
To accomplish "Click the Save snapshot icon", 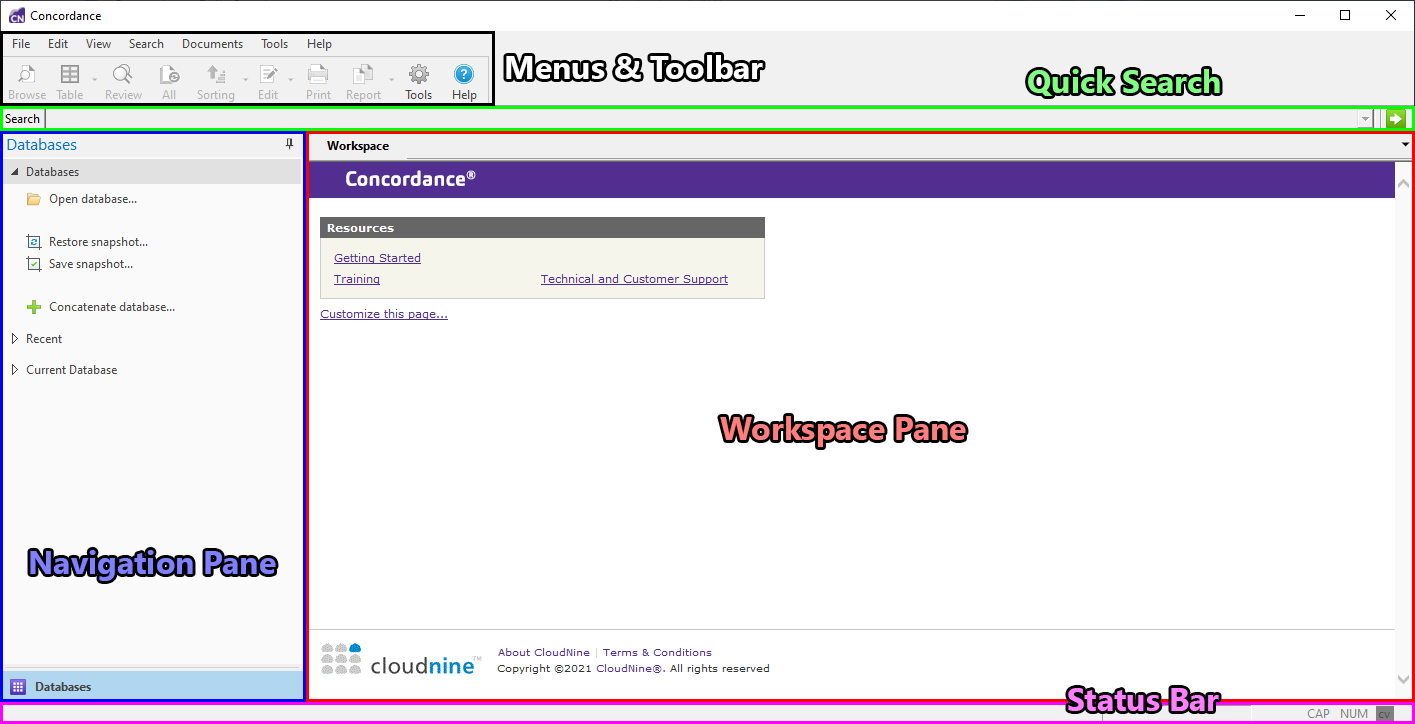I will tap(34, 264).
